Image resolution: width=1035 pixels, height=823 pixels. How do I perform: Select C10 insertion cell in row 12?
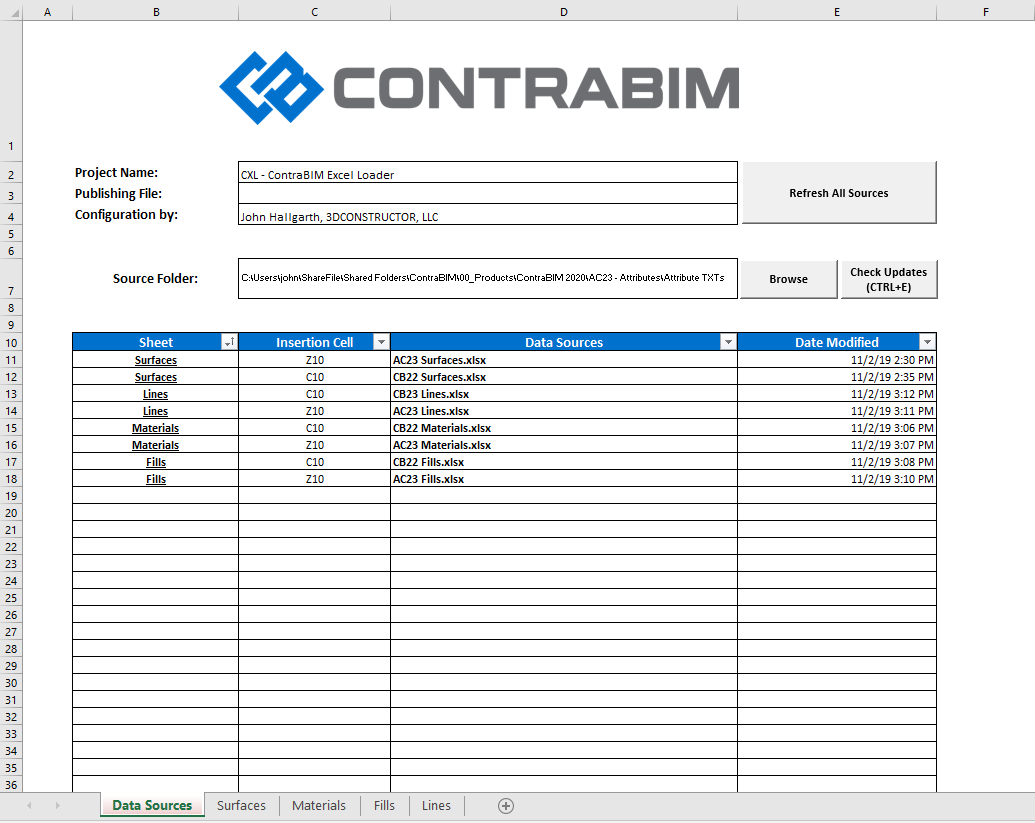click(x=314, y=377)
